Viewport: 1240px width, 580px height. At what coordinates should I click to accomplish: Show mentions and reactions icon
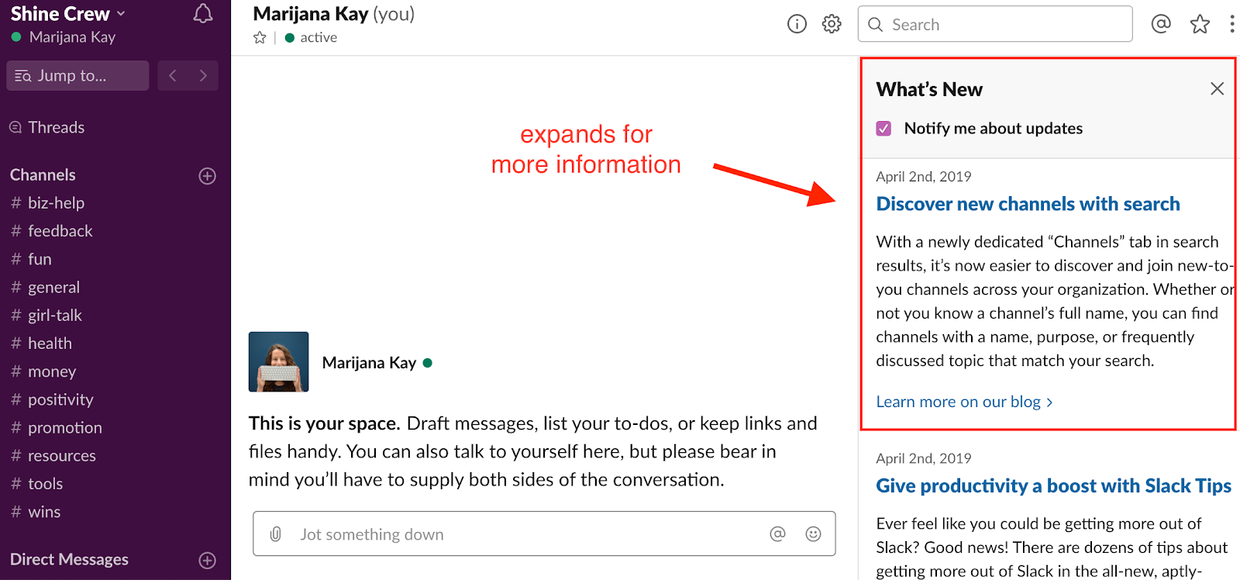[x=1161, y=25]
